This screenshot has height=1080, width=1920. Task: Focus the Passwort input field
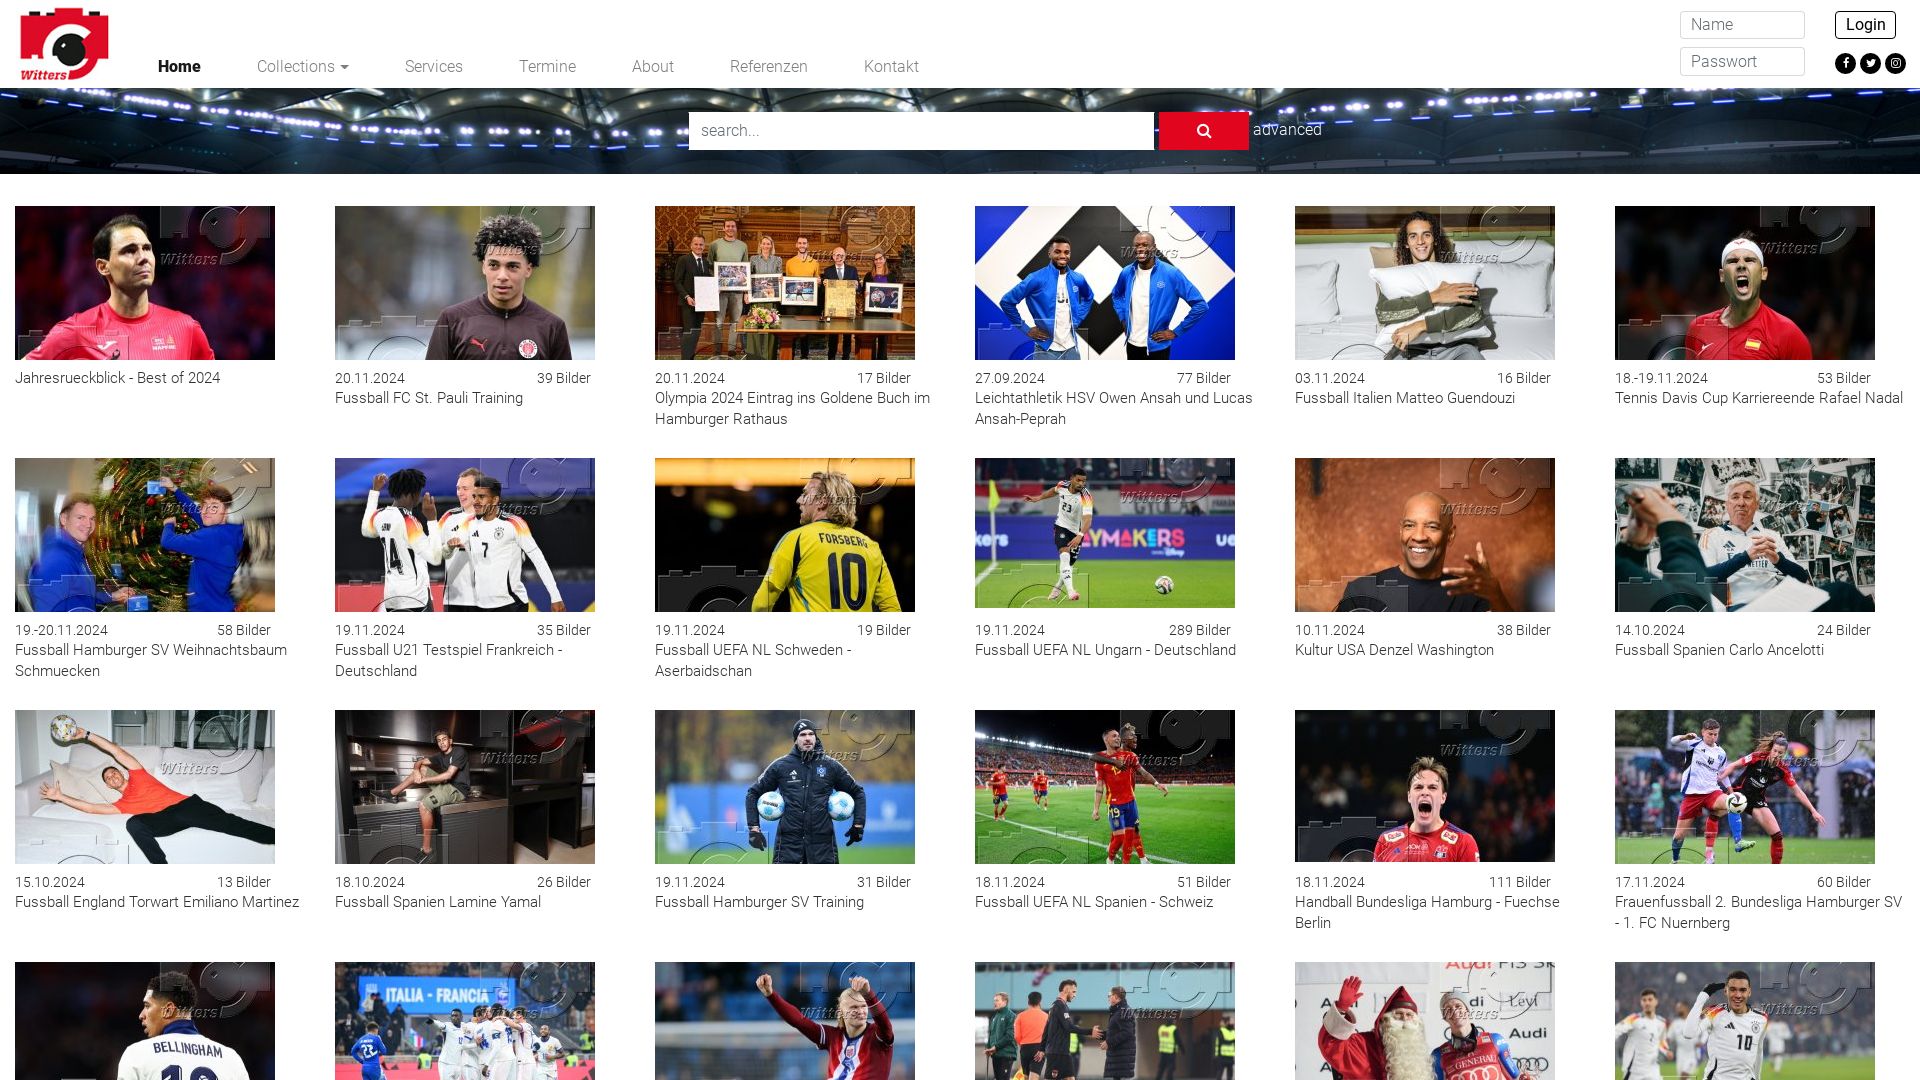[1742, 62]
